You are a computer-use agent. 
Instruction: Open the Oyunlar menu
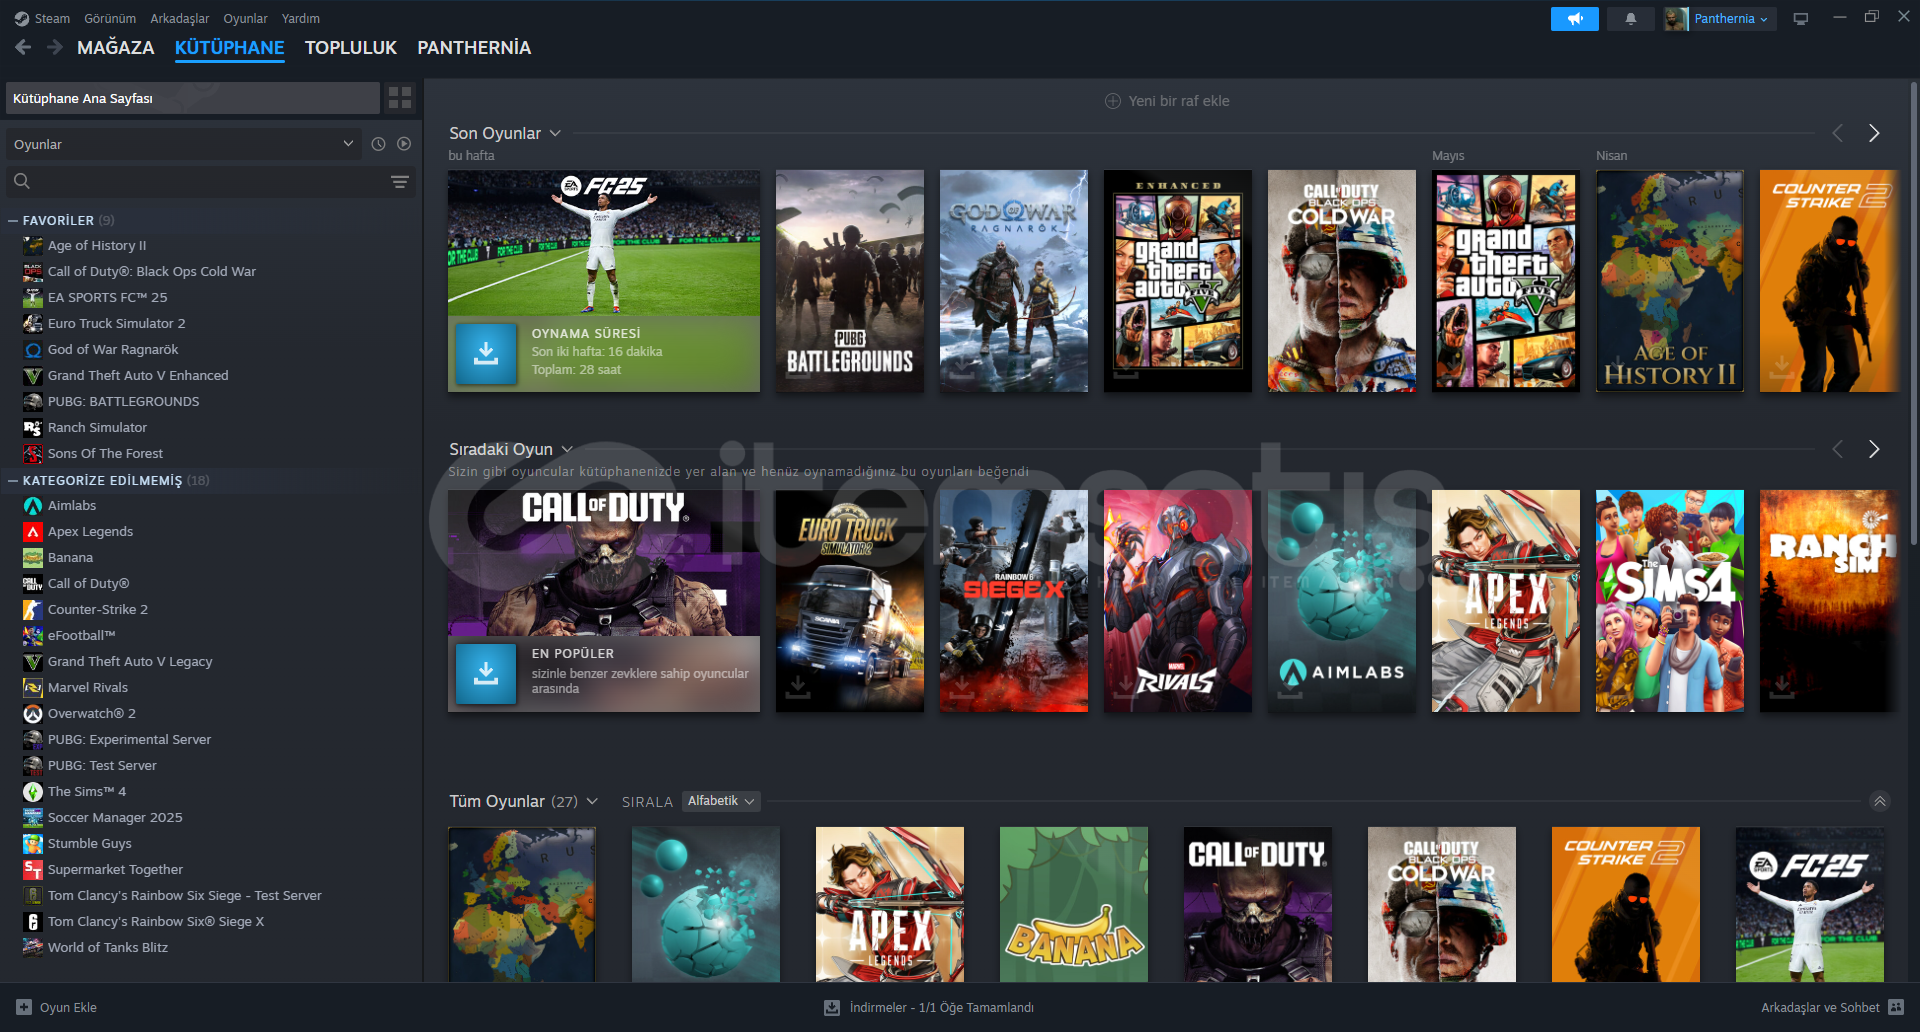pos(245,18)
